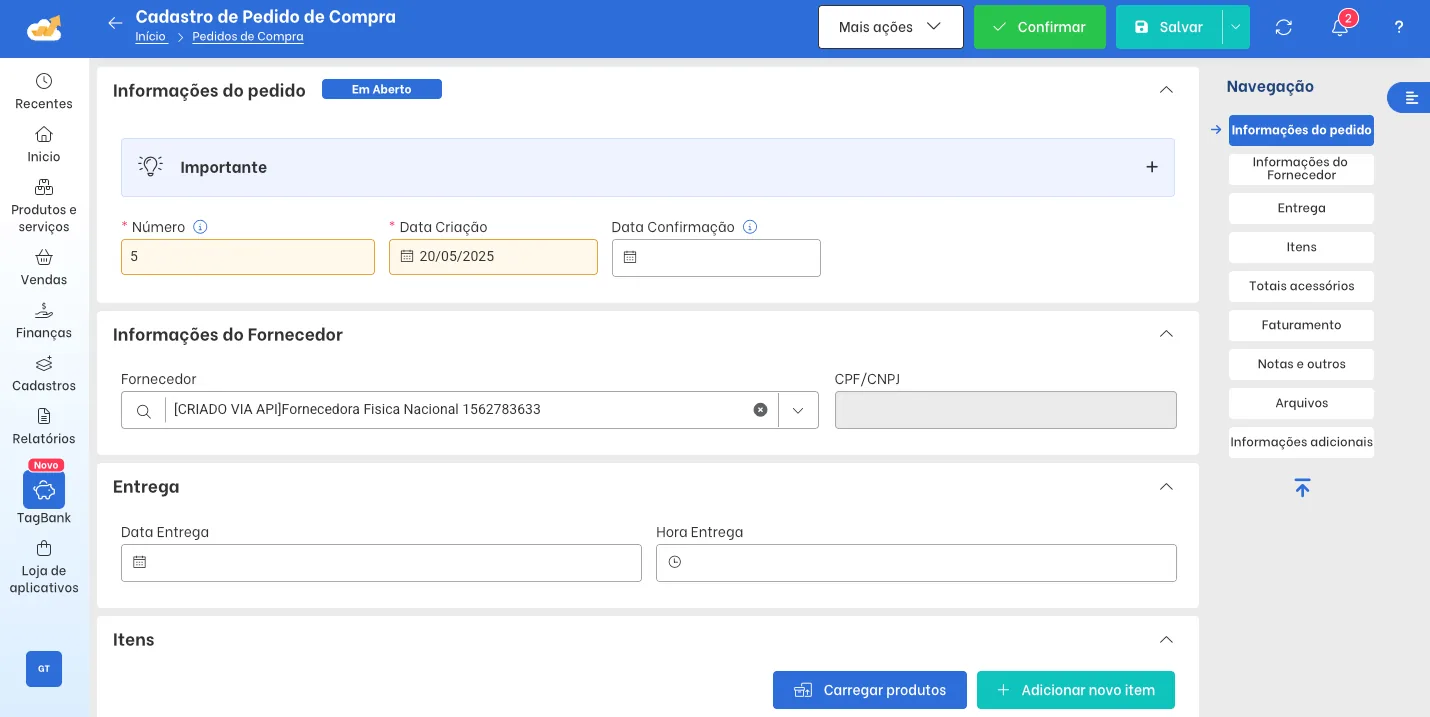Expand the Importante notice with plus

[1152, 167]
